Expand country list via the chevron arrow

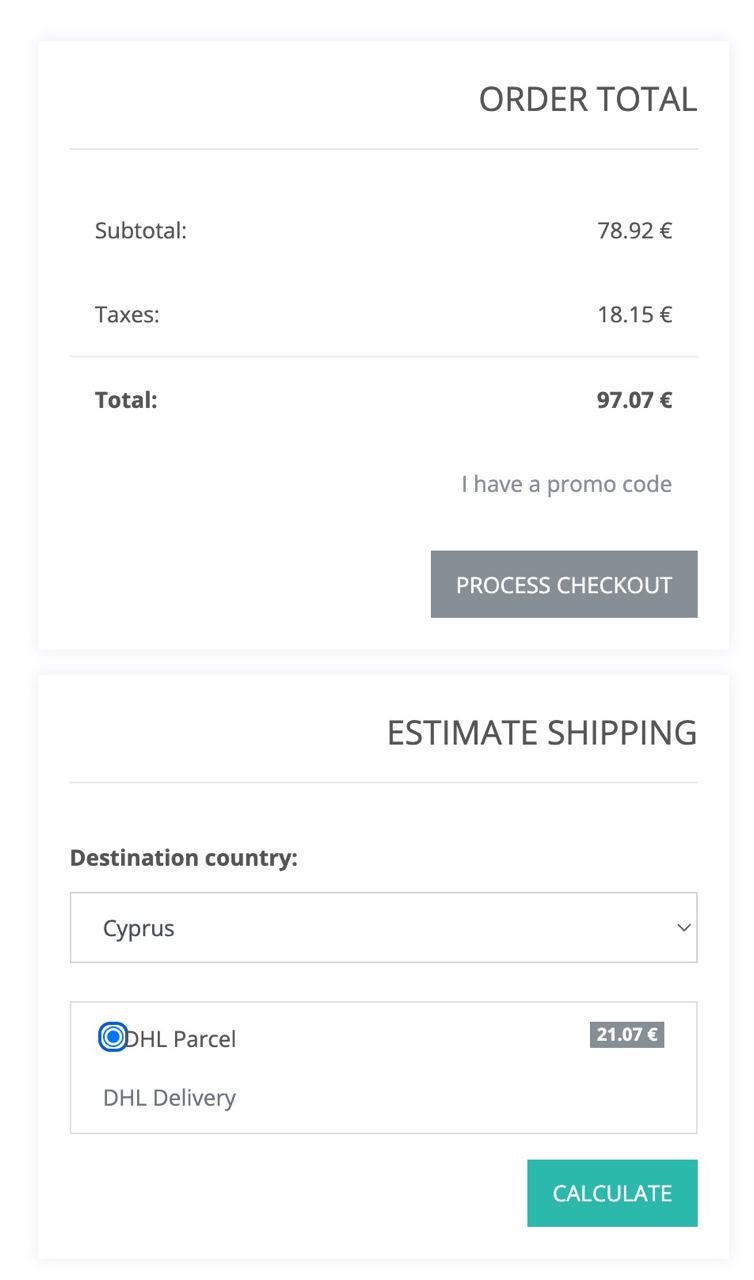pos(684,928)
